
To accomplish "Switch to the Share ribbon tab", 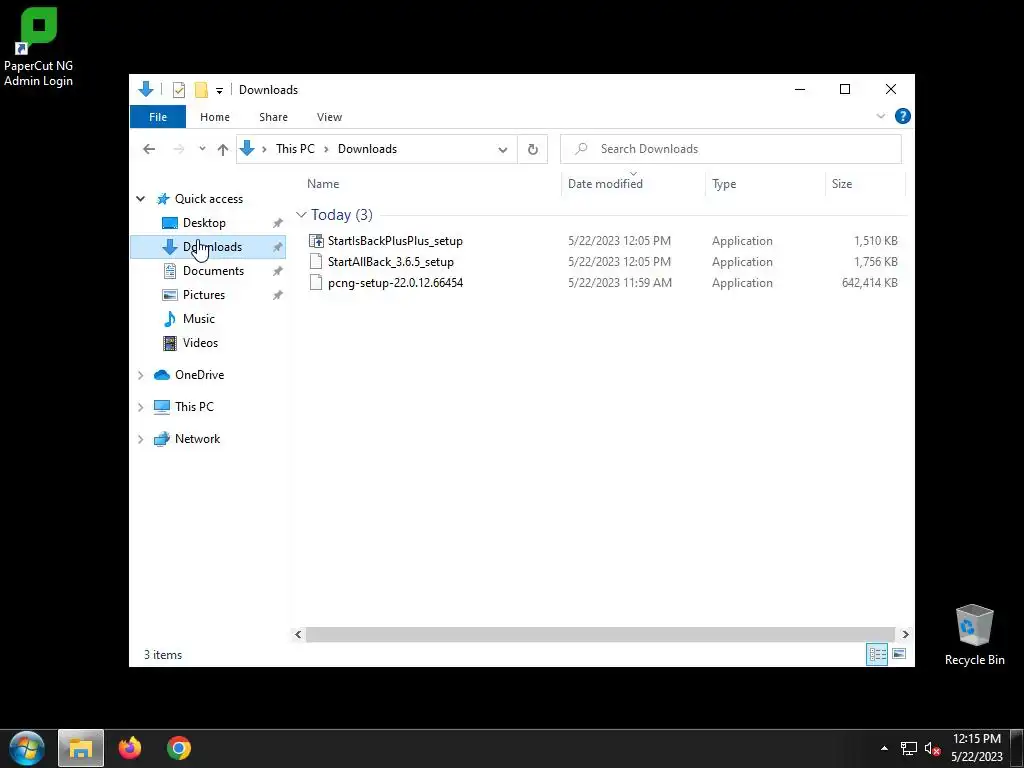I will point(273,117).
